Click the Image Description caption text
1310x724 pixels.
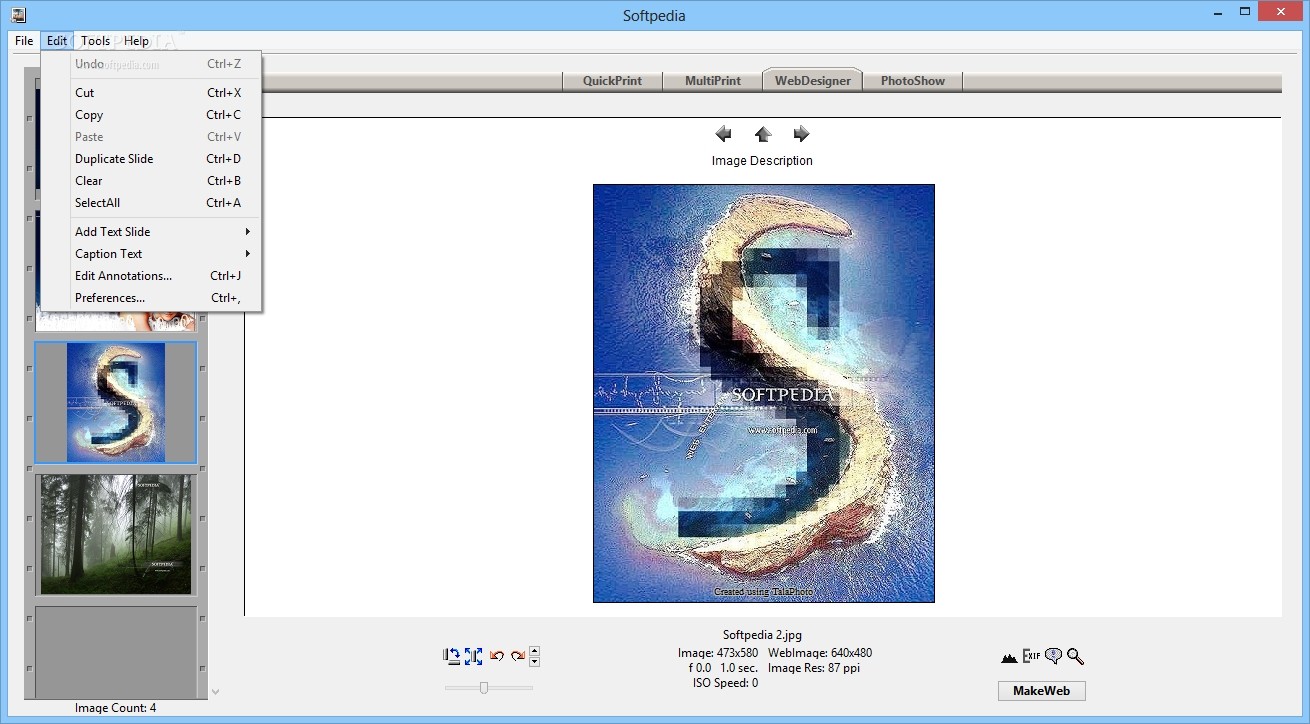(x=762, y=161)
